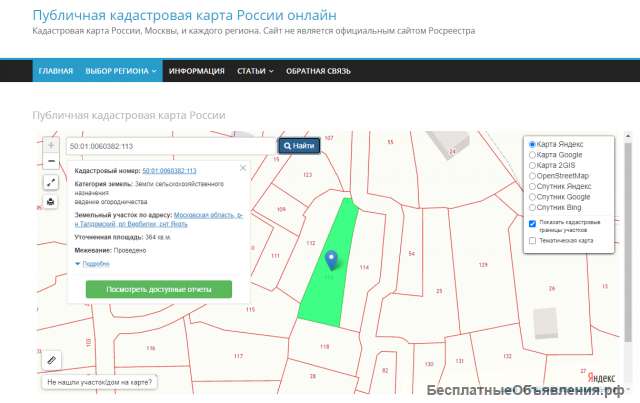Click Не нашли участок/дом на карте button
Image resolution: width=640 pixels, height=403 pixels.
(x=100, y=382)
